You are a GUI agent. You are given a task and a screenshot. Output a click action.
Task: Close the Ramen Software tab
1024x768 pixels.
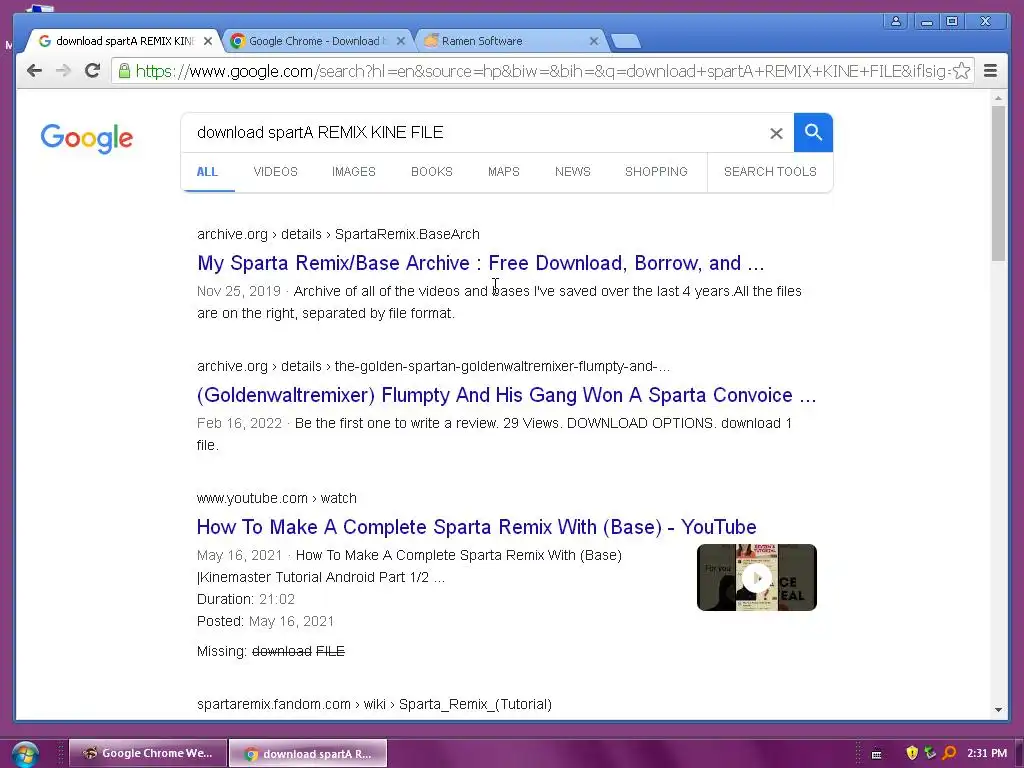(x=594, y=41)
